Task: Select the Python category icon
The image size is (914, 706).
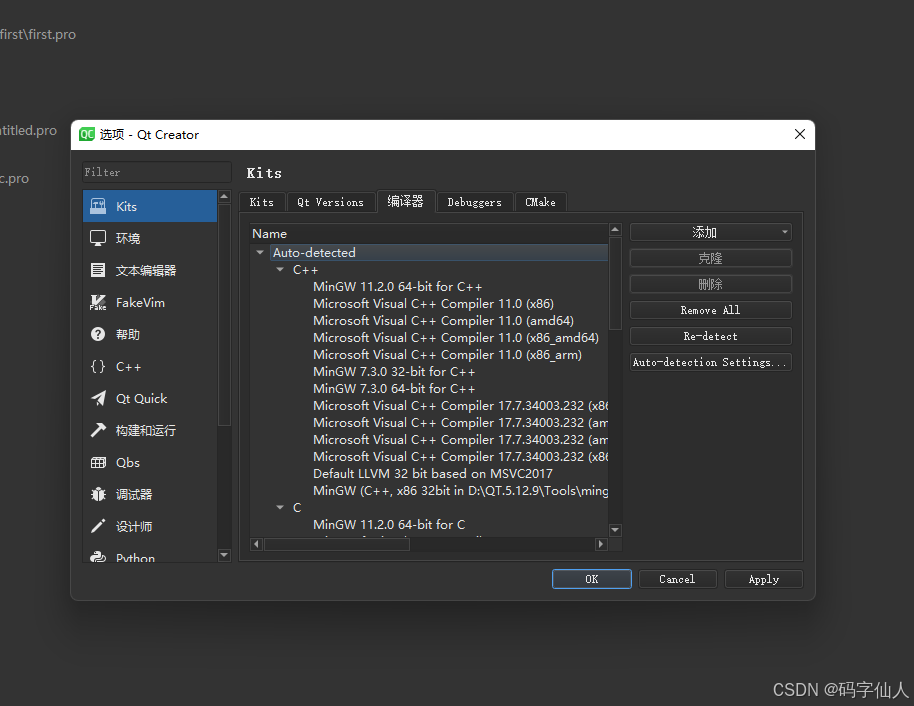Action: [x=98, y=557]
